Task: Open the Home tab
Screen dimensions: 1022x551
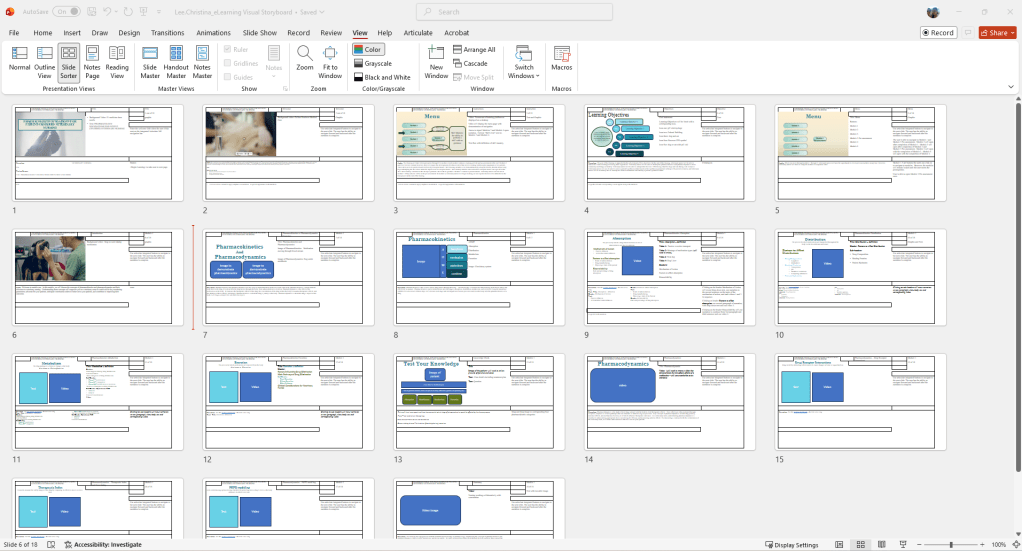Action: click(42, 33)
